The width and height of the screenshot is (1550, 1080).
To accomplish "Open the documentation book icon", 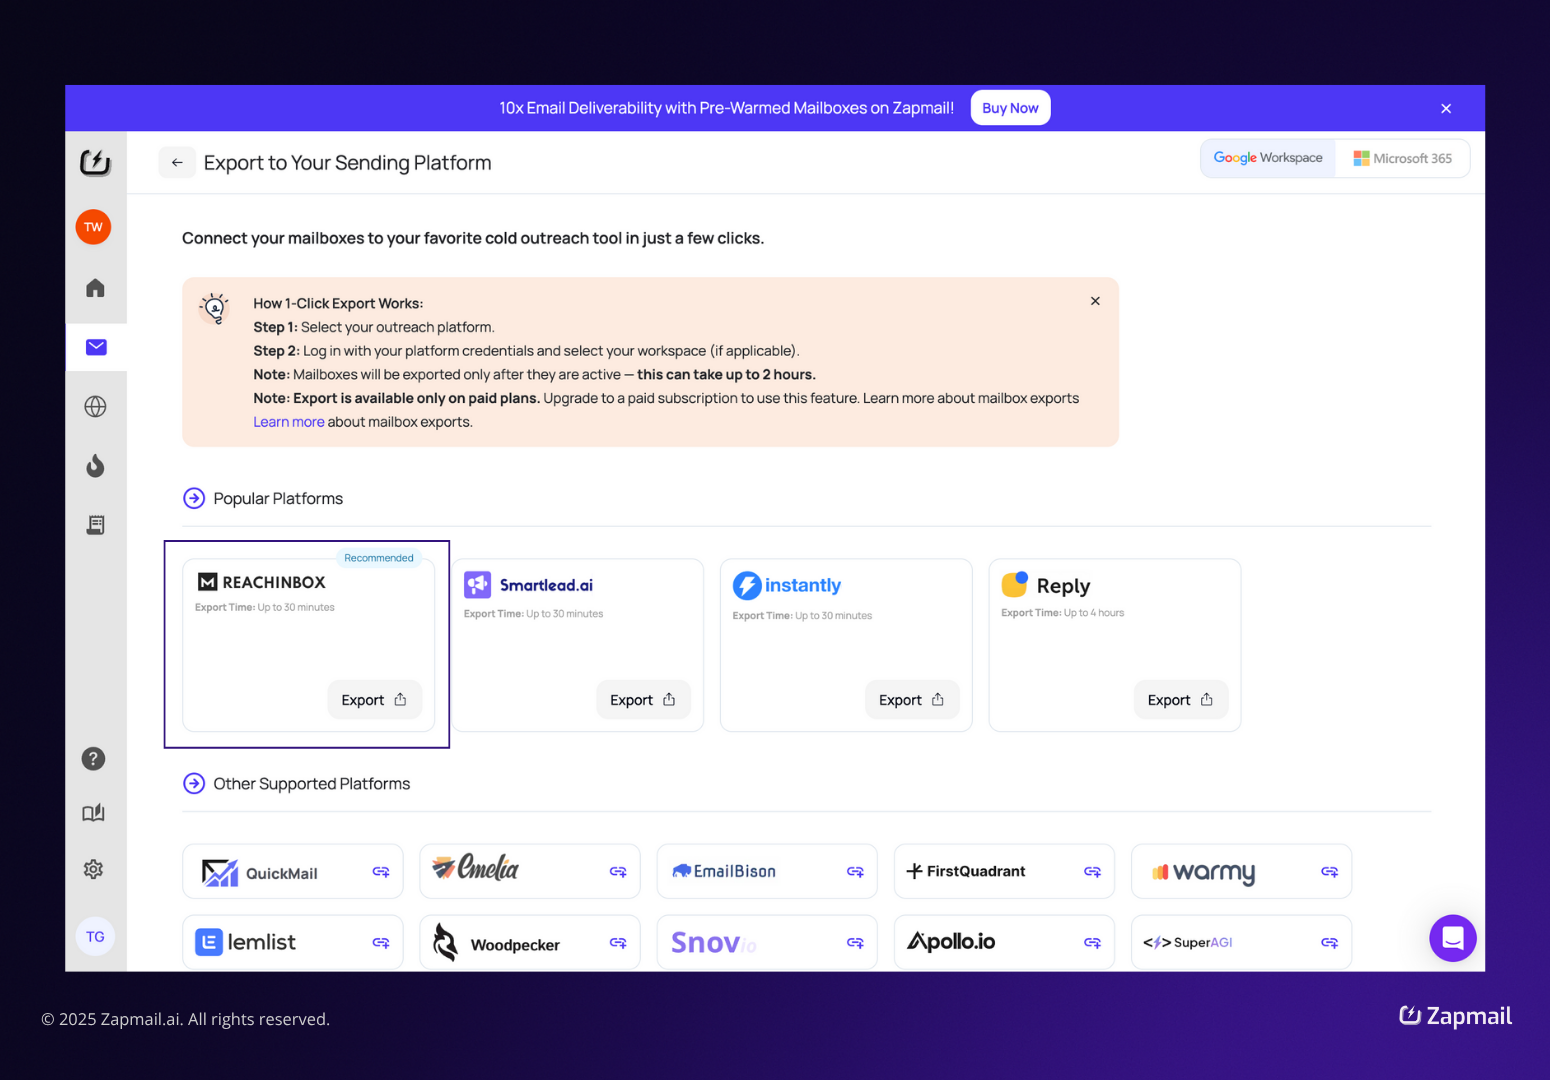I will pos(93,813).
